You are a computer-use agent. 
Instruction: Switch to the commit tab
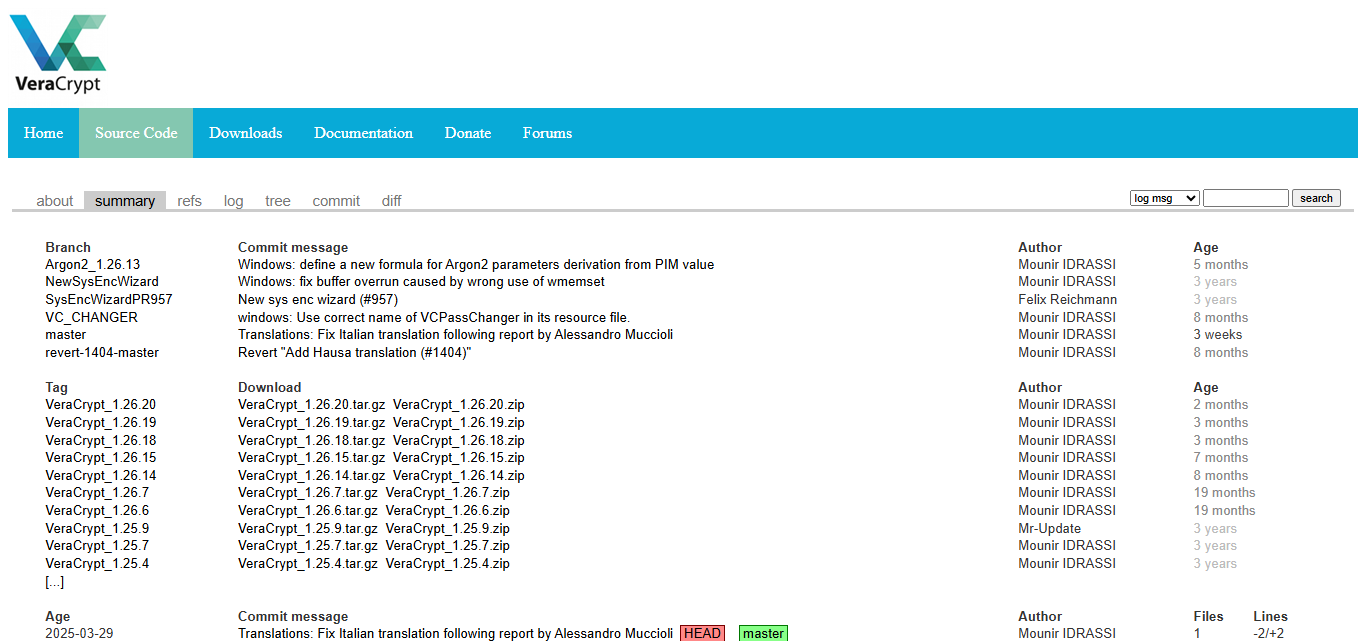[x=336, y=201]
